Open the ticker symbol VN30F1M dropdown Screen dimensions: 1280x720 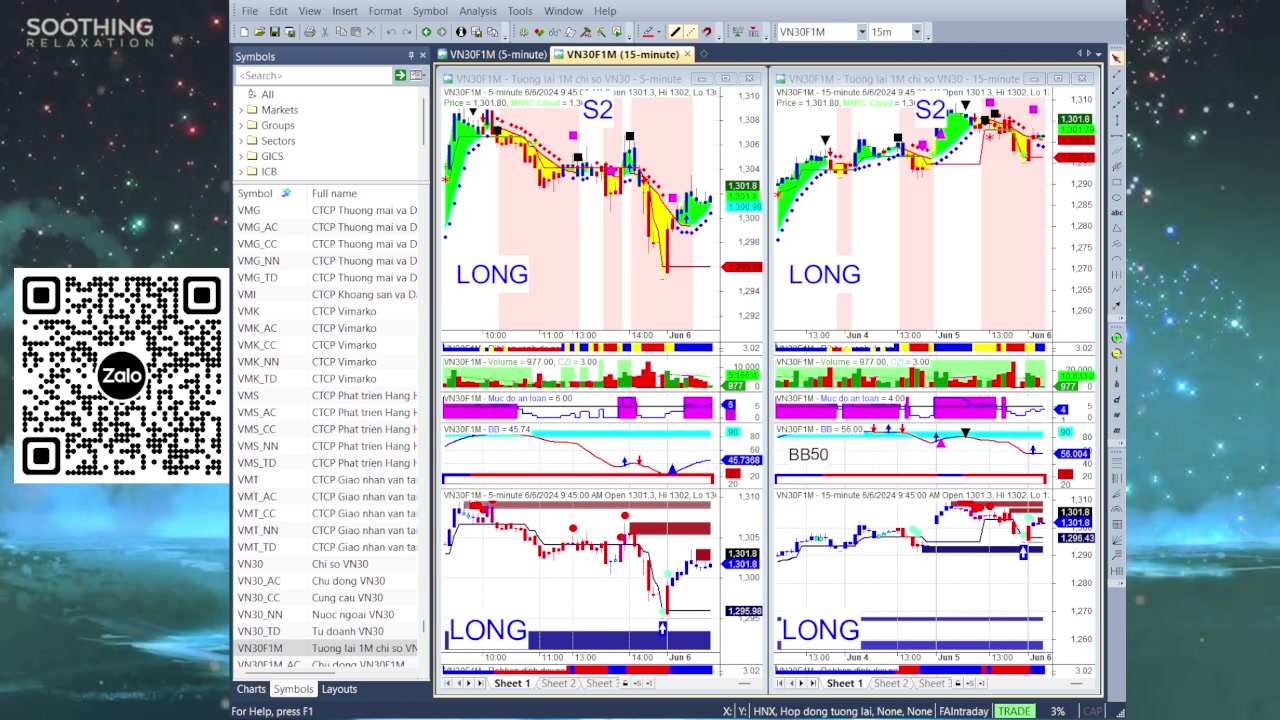pos(861,32)
